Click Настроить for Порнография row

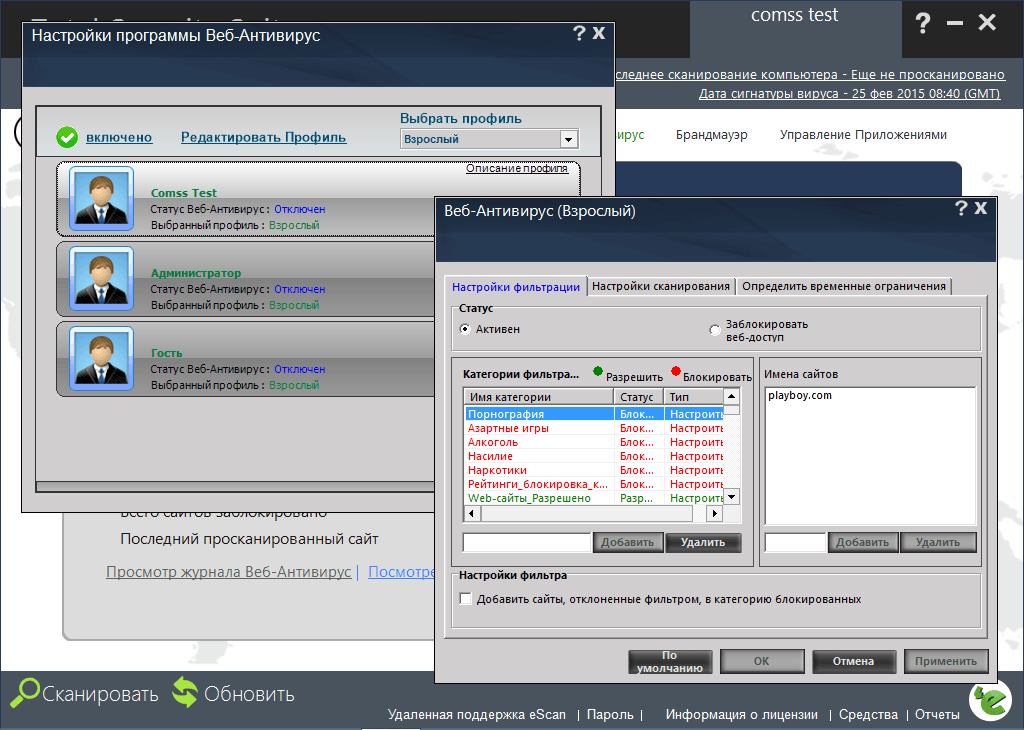pos(695,414)
